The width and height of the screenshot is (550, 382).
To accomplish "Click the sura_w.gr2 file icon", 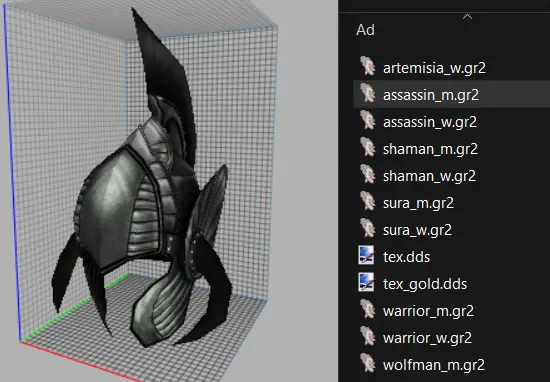I will coord(368,229).
